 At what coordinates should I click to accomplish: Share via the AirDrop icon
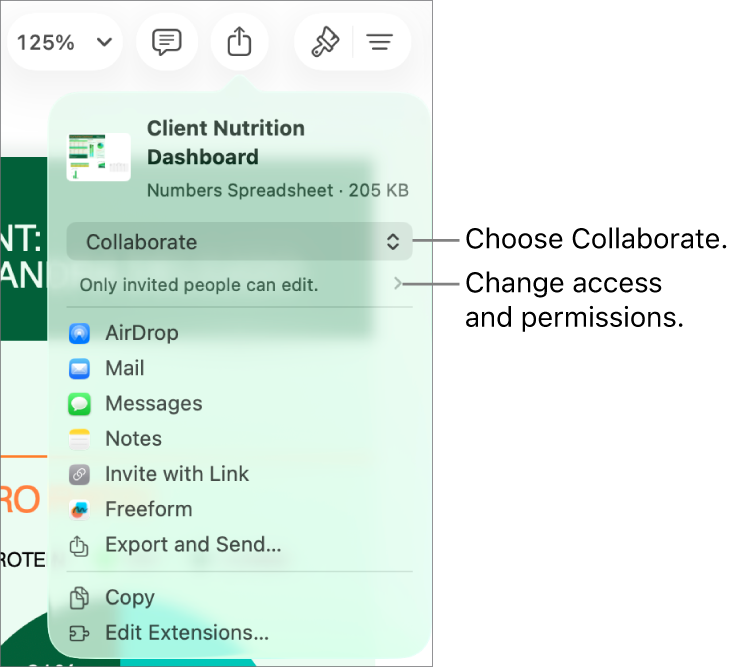[x=79, y=333]
